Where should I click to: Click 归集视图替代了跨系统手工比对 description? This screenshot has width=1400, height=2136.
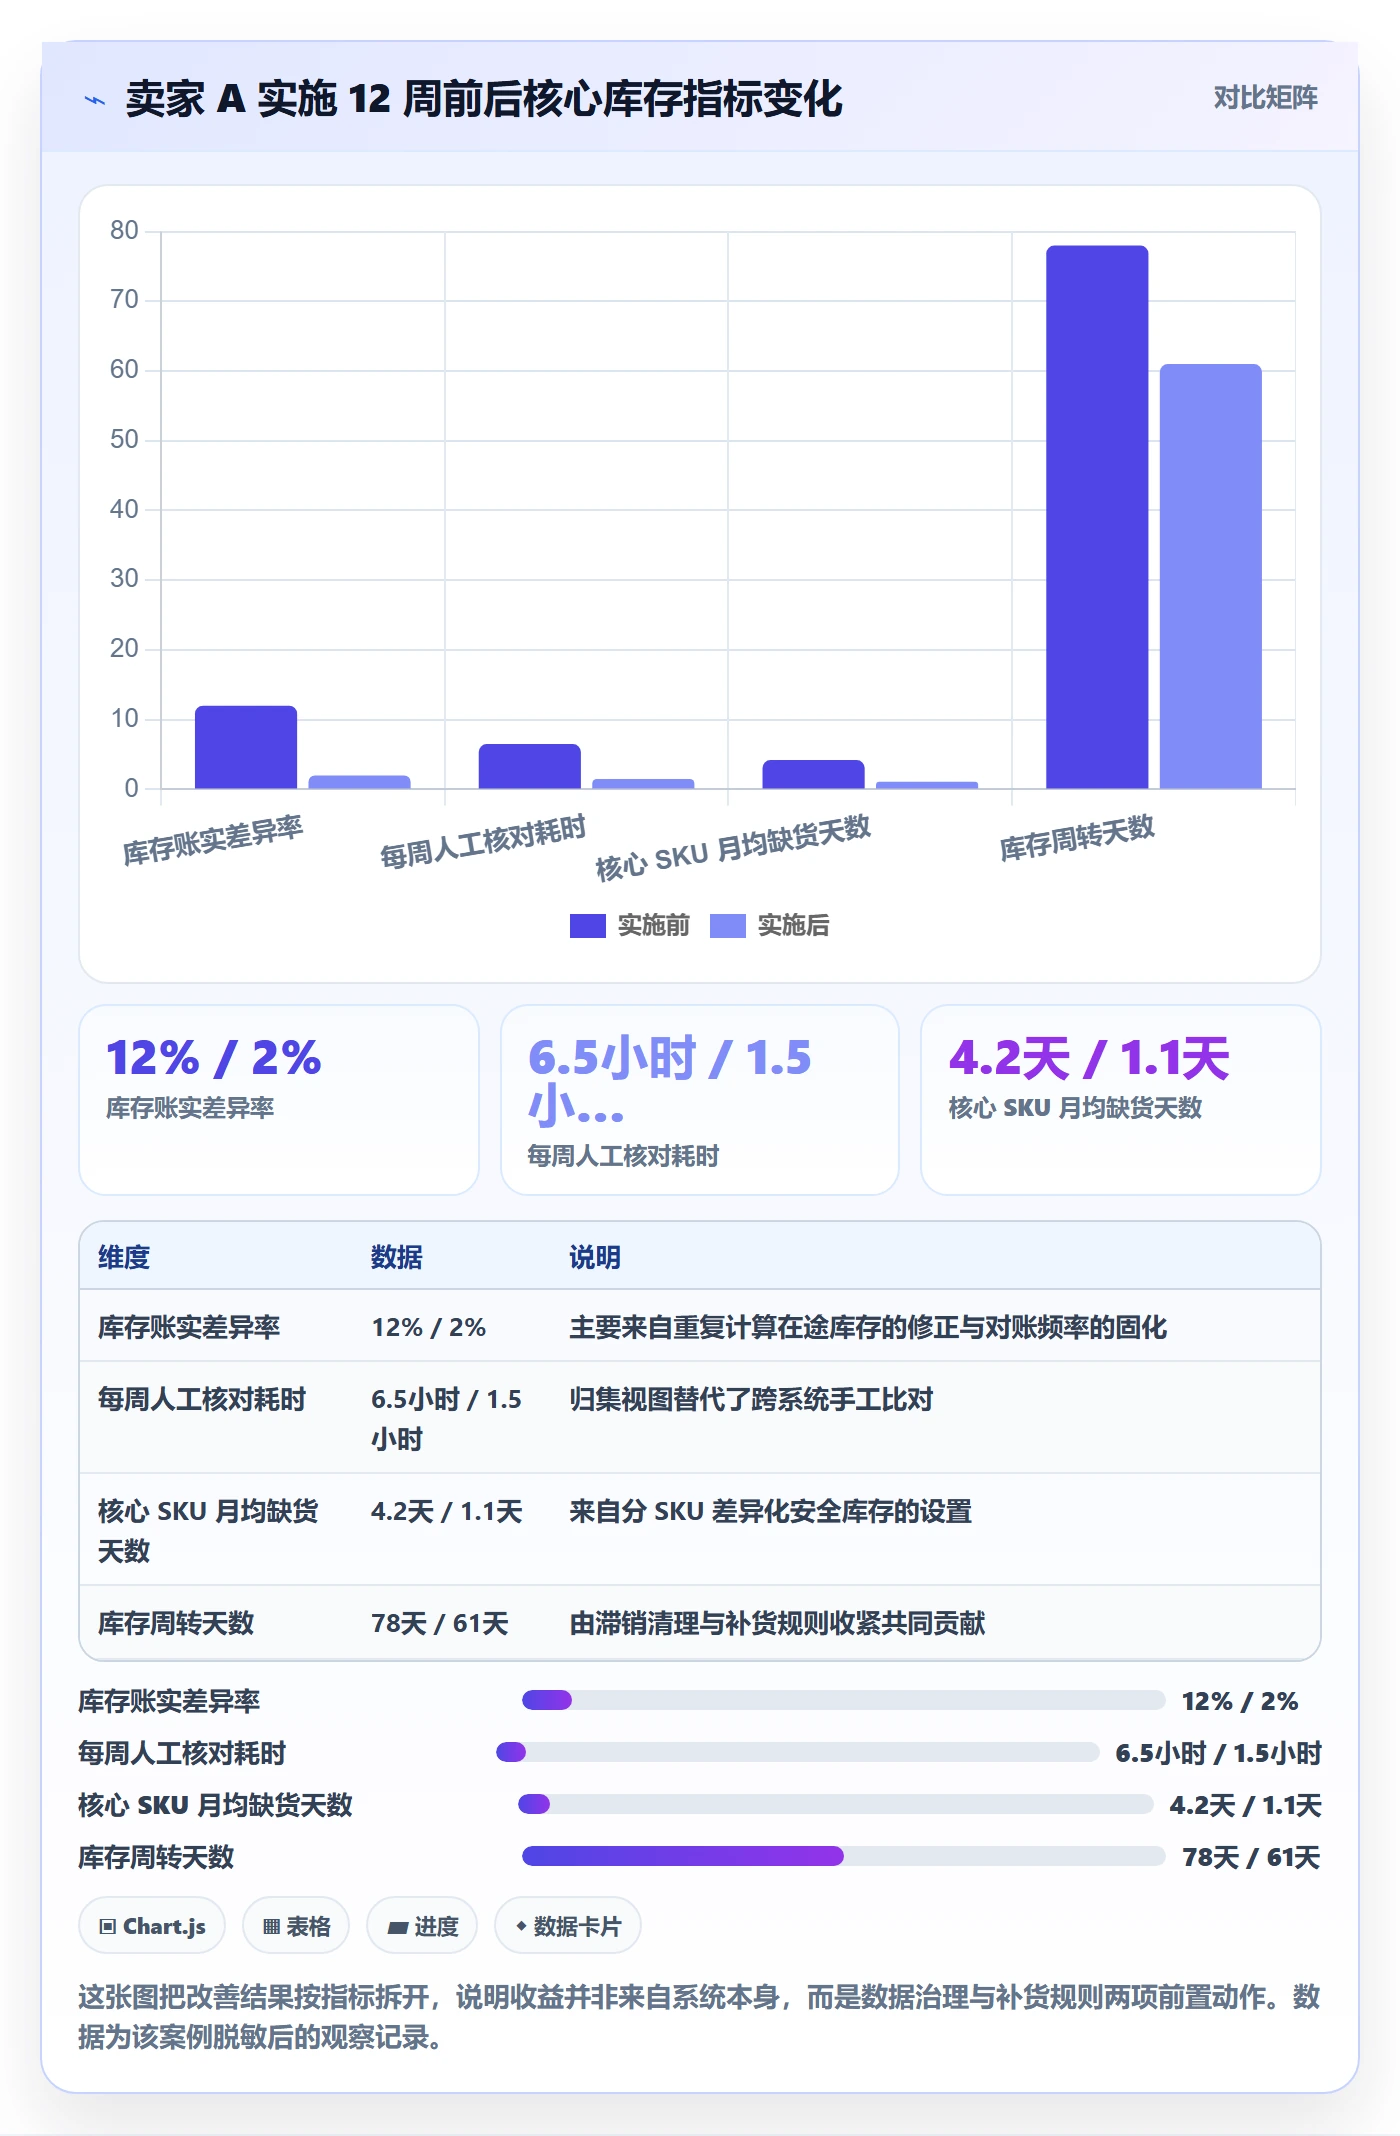pyautogui.click(x=751, y=1399)
